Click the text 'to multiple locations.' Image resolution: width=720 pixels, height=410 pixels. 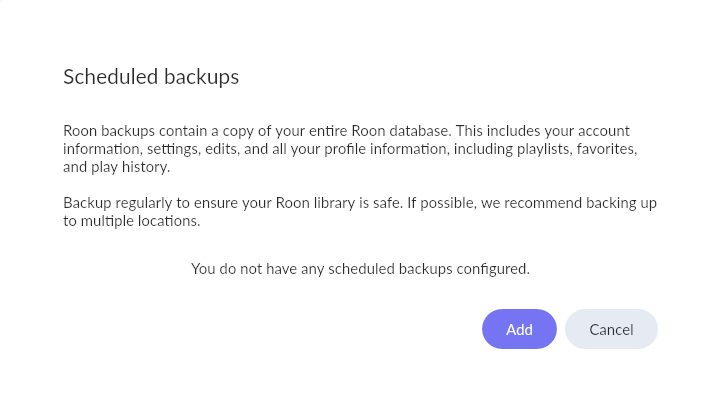tap(132, 221)
